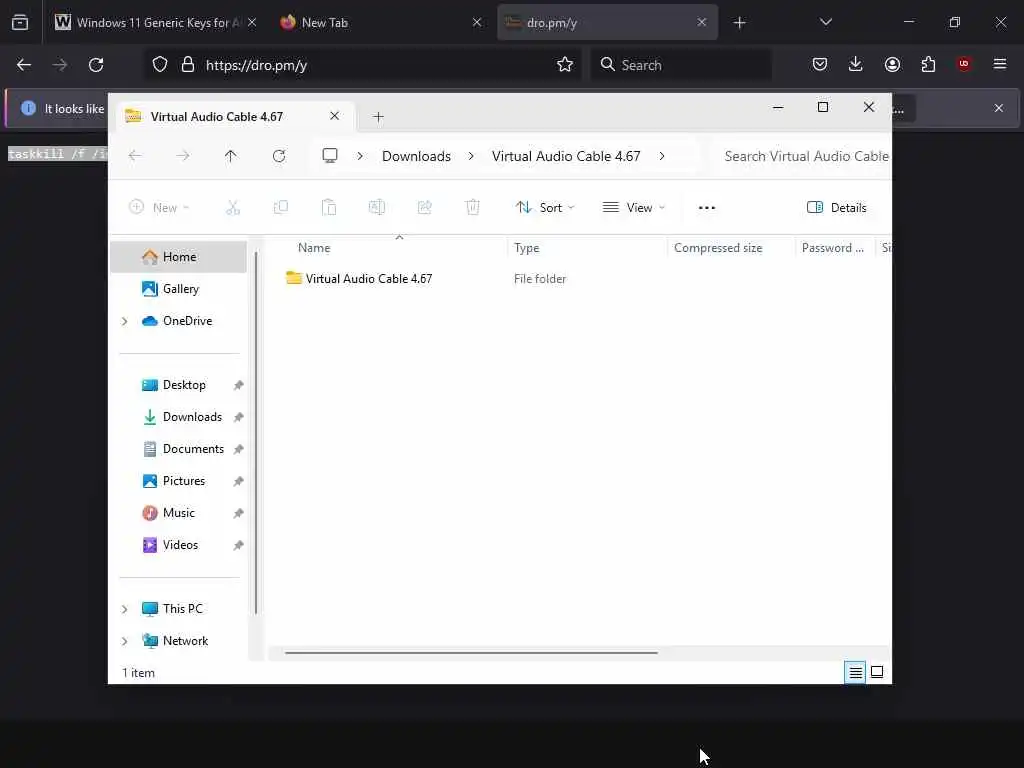Navigate to Downloads in the breadcrumb
1024x768 pixels.
point(416,156)
